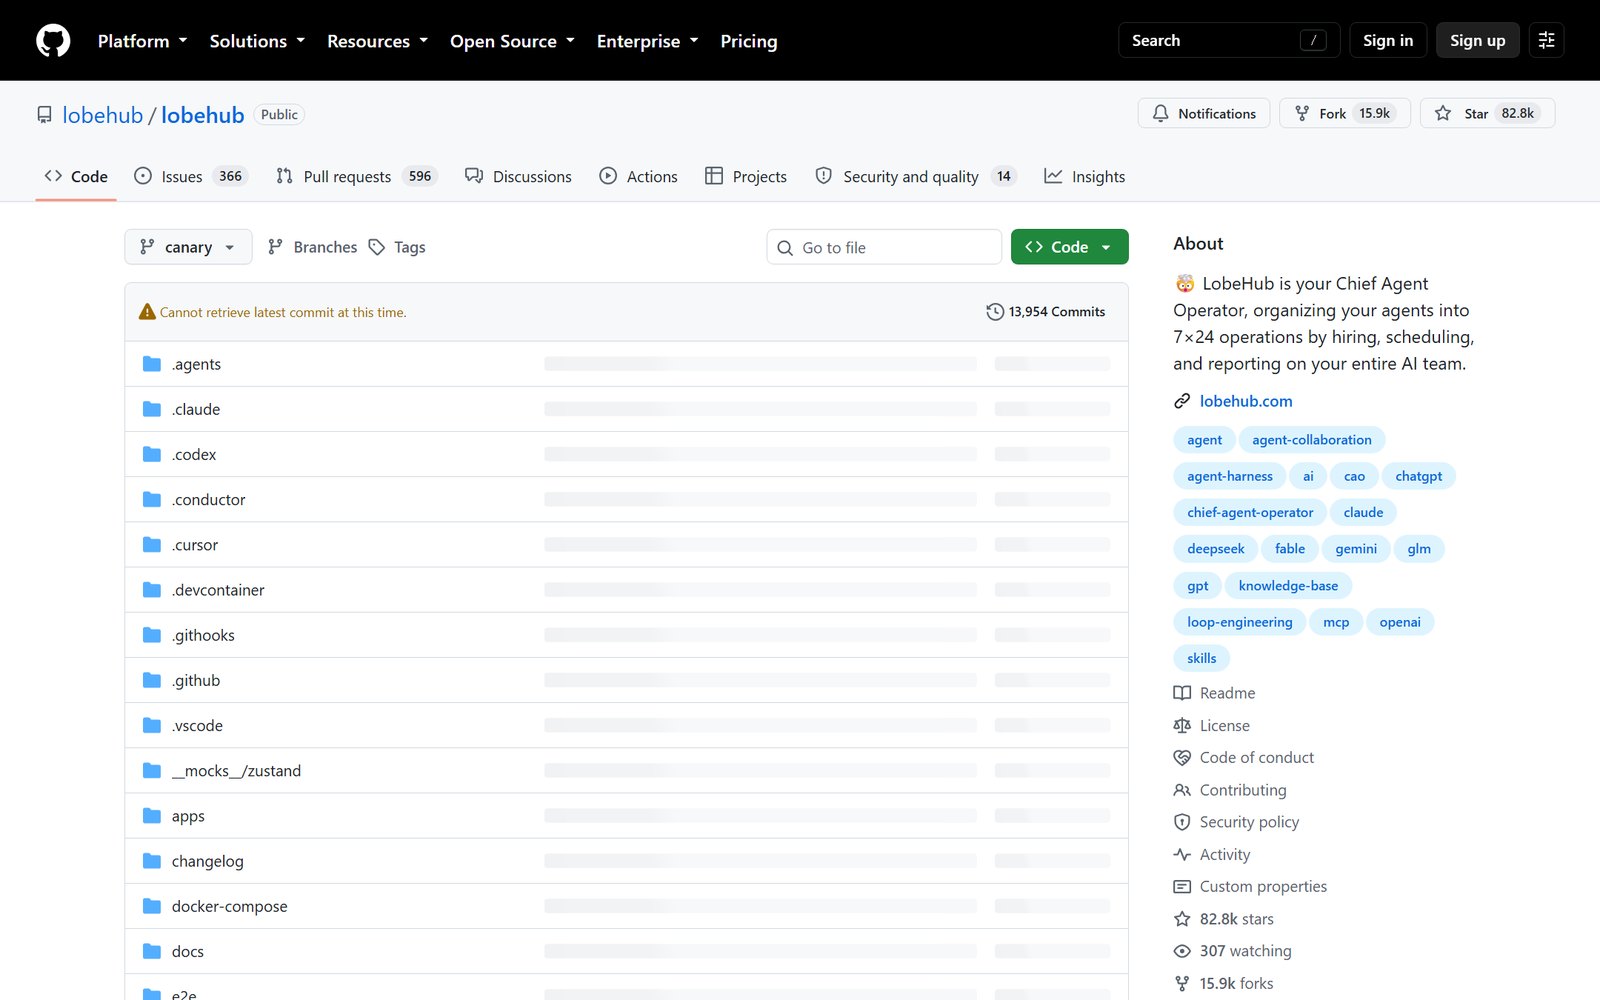Switch to the Issues tab
Viewport: 1600px width, 1000px height.
coord(190,176)
